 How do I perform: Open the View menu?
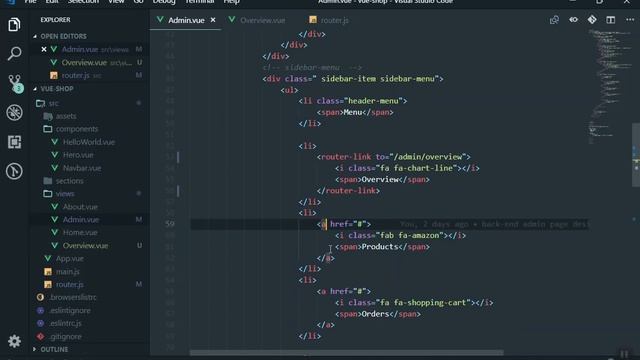coord(116,2)
